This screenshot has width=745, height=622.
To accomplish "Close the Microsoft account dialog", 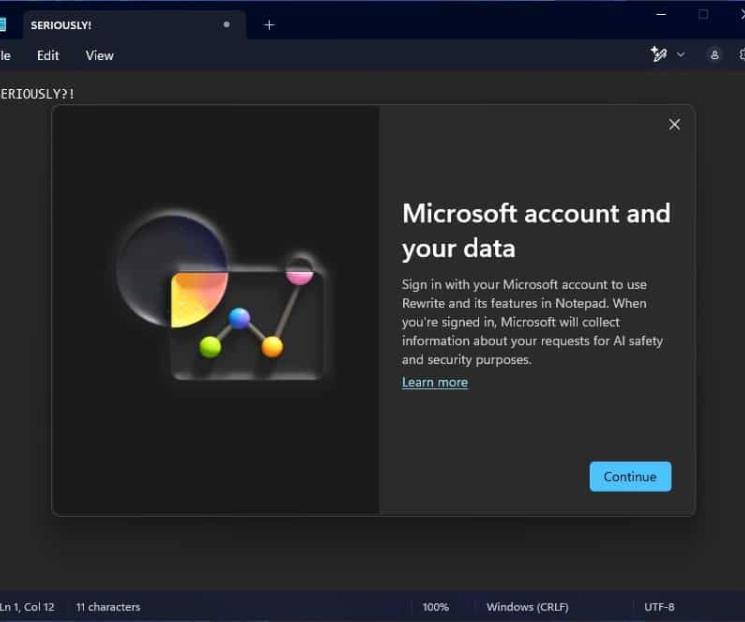I will [674, 124].
